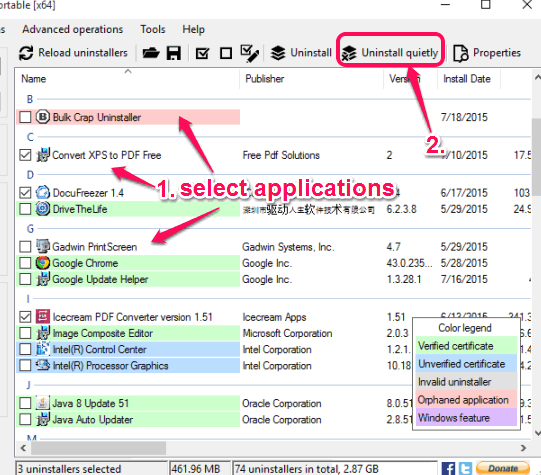The width and height of the screenshot is (541, 475).
Task: Open the Facebook icon in status bar
Action: tap(448, 468)
